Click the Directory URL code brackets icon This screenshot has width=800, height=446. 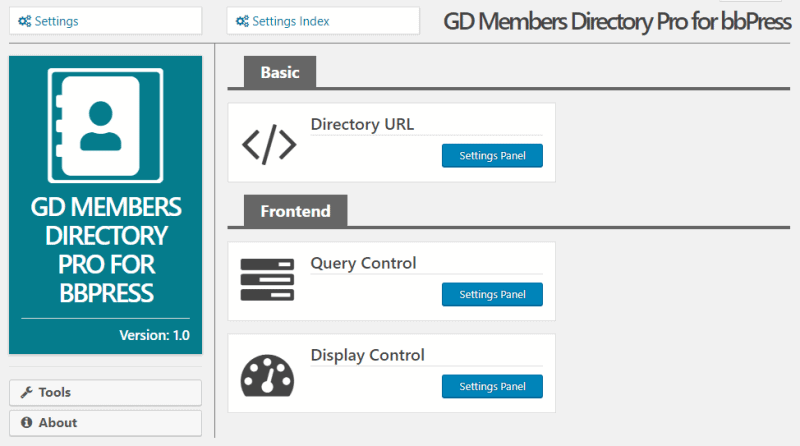(269, 144)
